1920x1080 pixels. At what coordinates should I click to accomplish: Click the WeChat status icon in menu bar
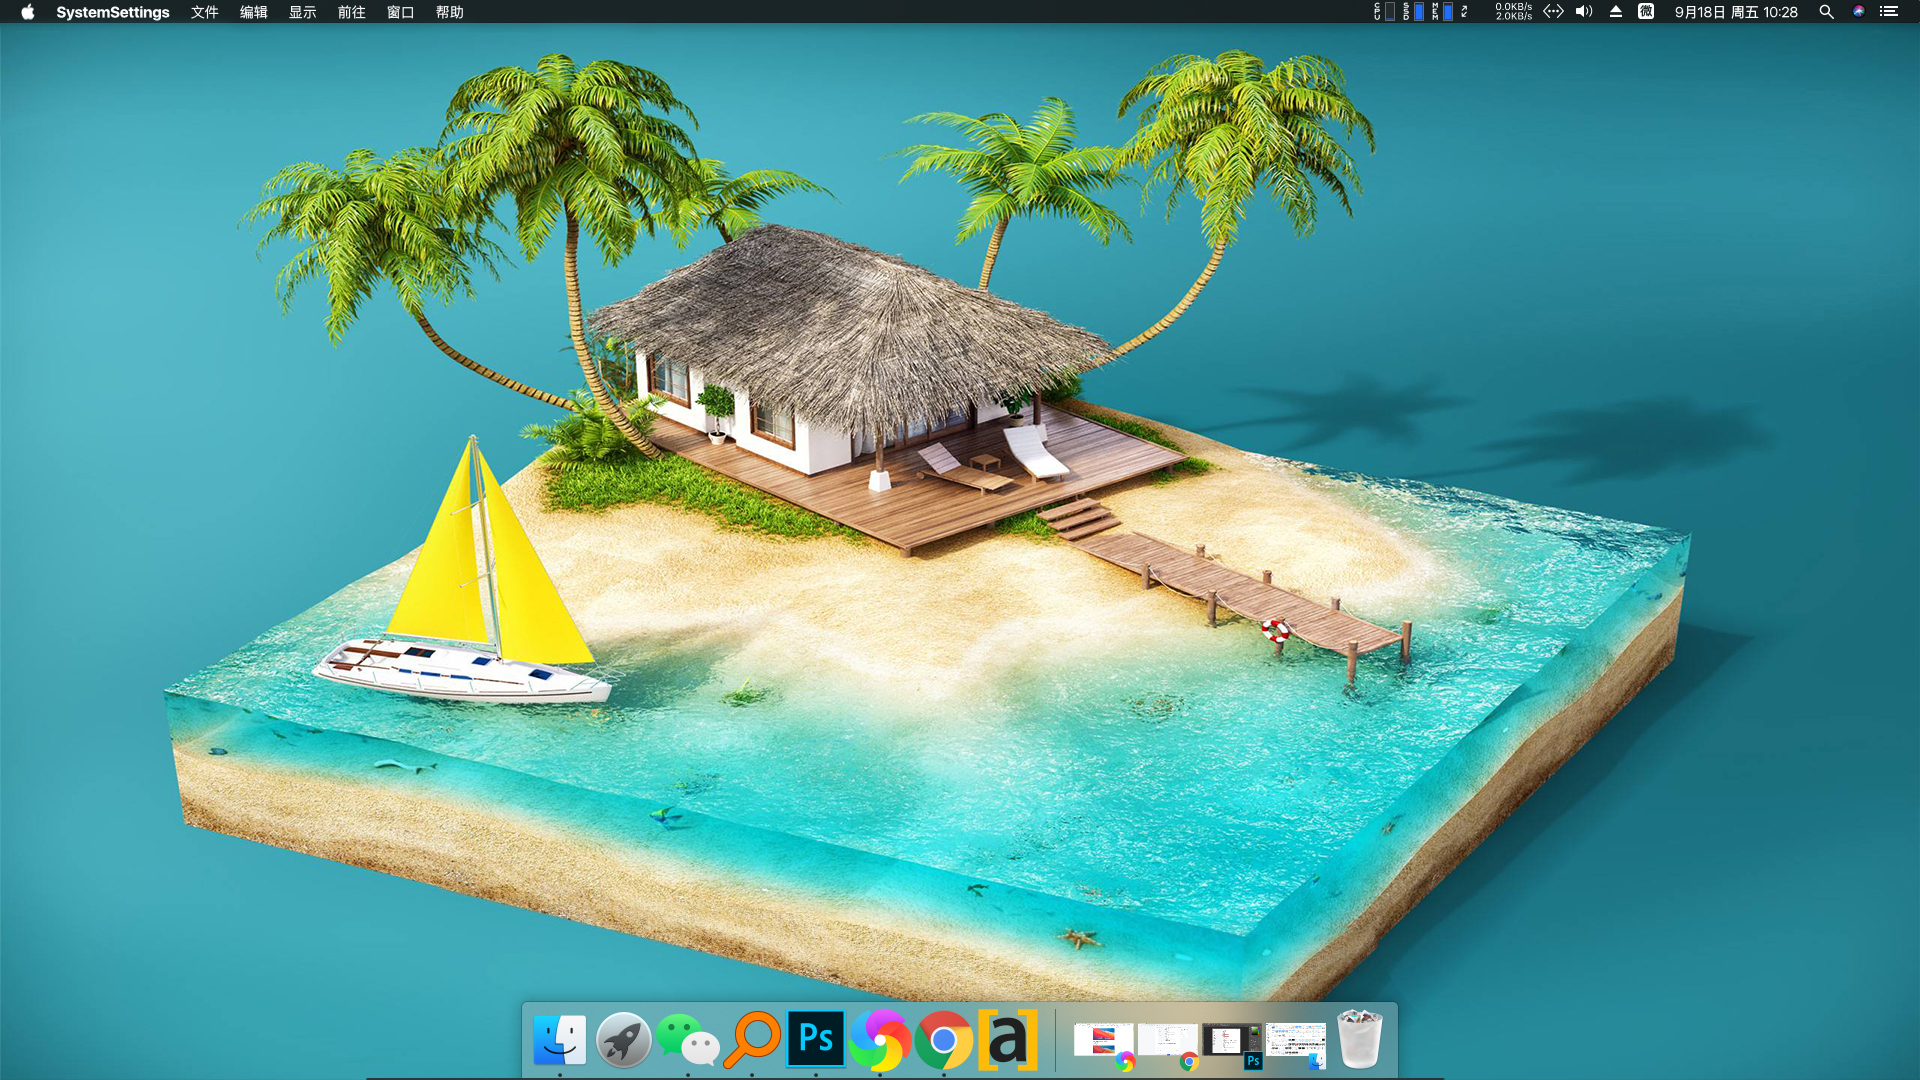(x=1646, y=12)
